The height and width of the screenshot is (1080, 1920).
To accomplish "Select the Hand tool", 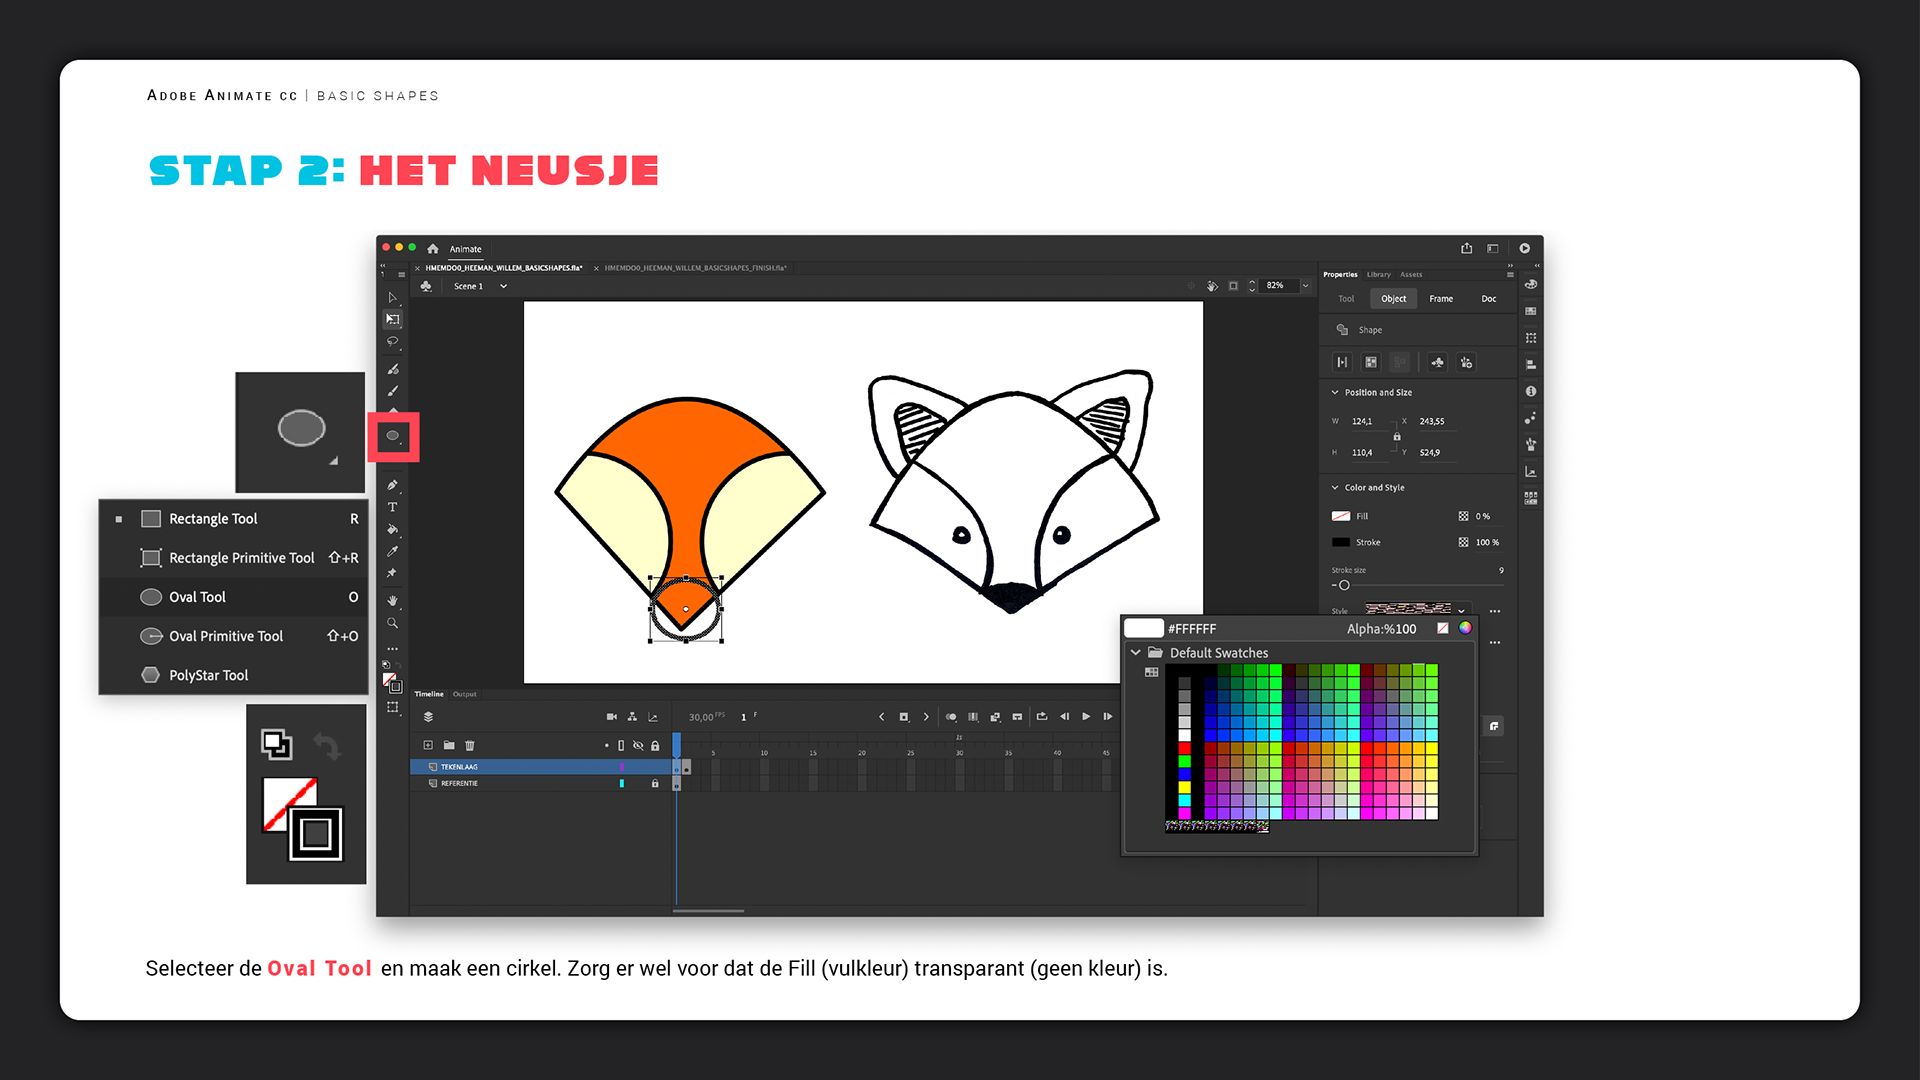I will tap(393, 600).
